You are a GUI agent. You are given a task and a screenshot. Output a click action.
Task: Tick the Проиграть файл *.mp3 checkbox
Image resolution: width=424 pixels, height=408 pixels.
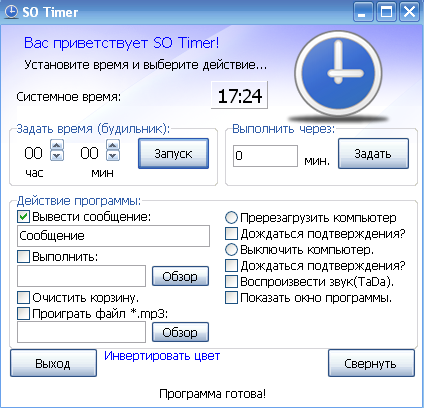coord(23,314)
